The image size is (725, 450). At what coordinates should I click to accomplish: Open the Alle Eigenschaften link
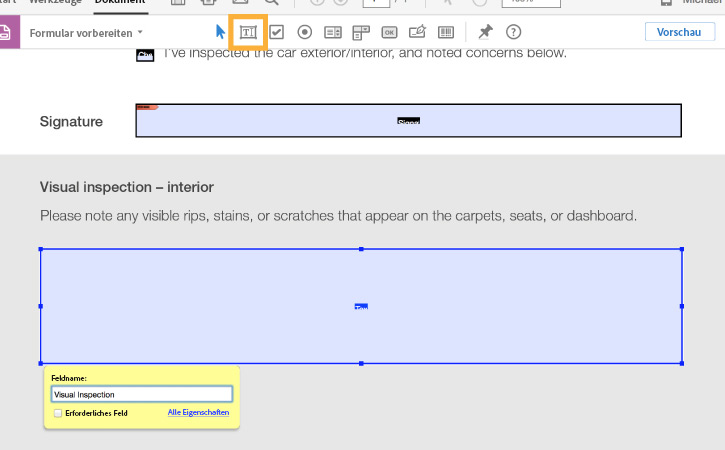(x=198, y=412)
